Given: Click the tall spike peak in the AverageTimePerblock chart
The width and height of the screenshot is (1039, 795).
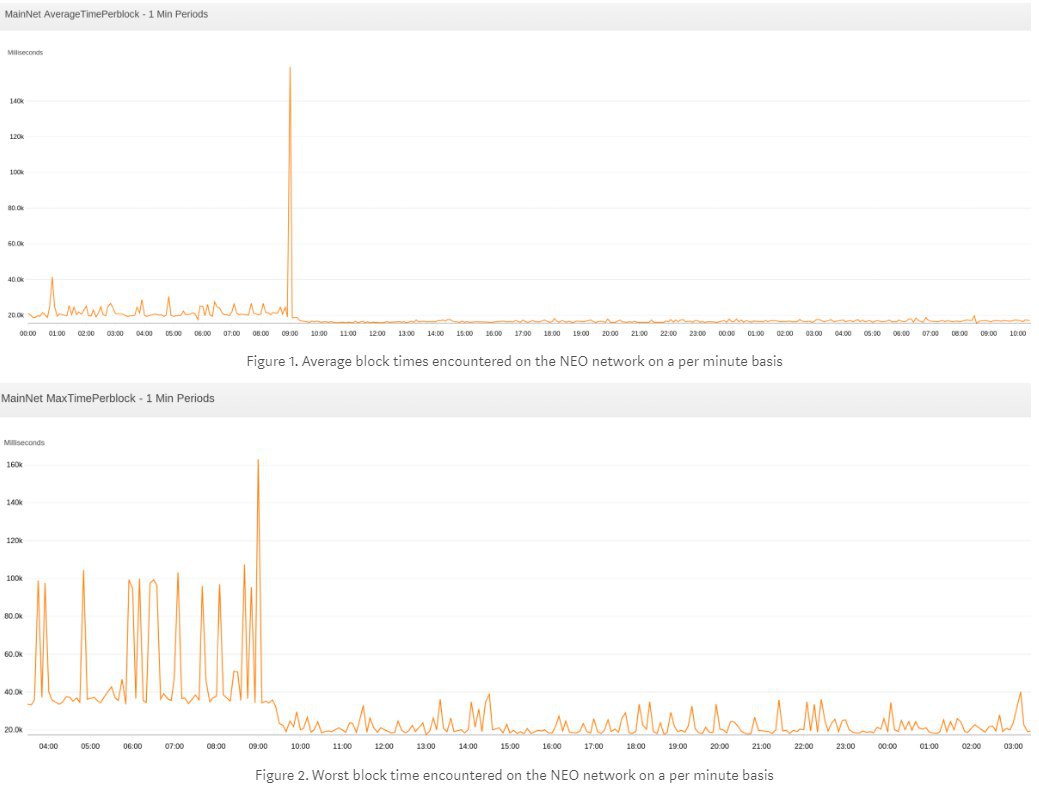Looking at the screenshot, I should pyautogui.click(x=290, y=68).
